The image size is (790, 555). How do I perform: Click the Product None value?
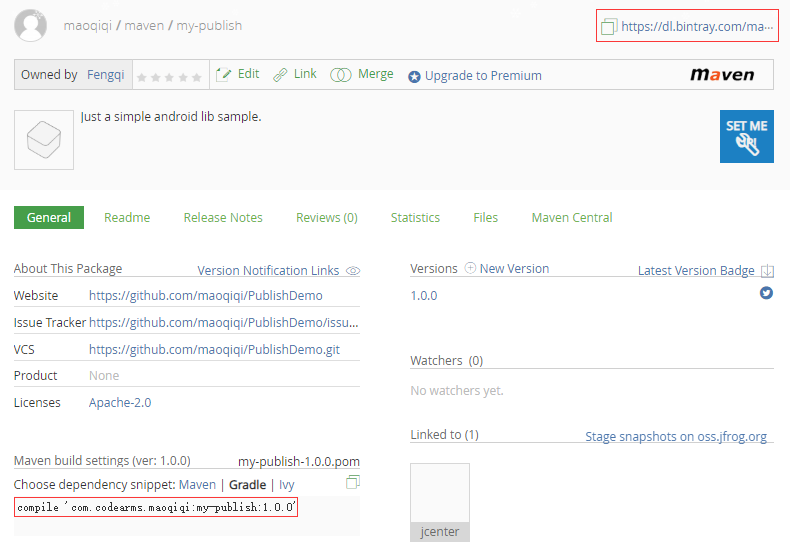pos(104,376)
